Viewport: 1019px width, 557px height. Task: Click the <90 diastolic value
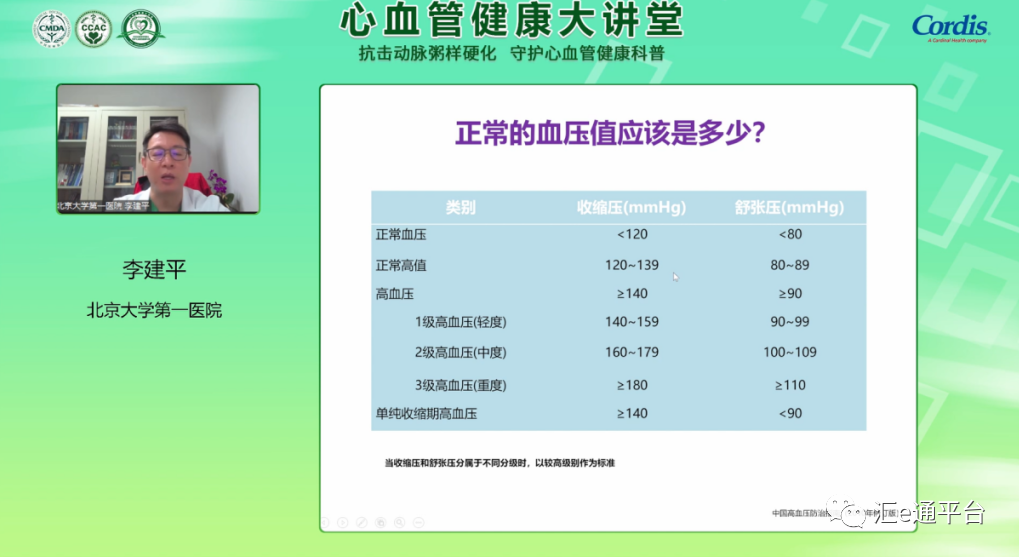[x=790, y=413]
